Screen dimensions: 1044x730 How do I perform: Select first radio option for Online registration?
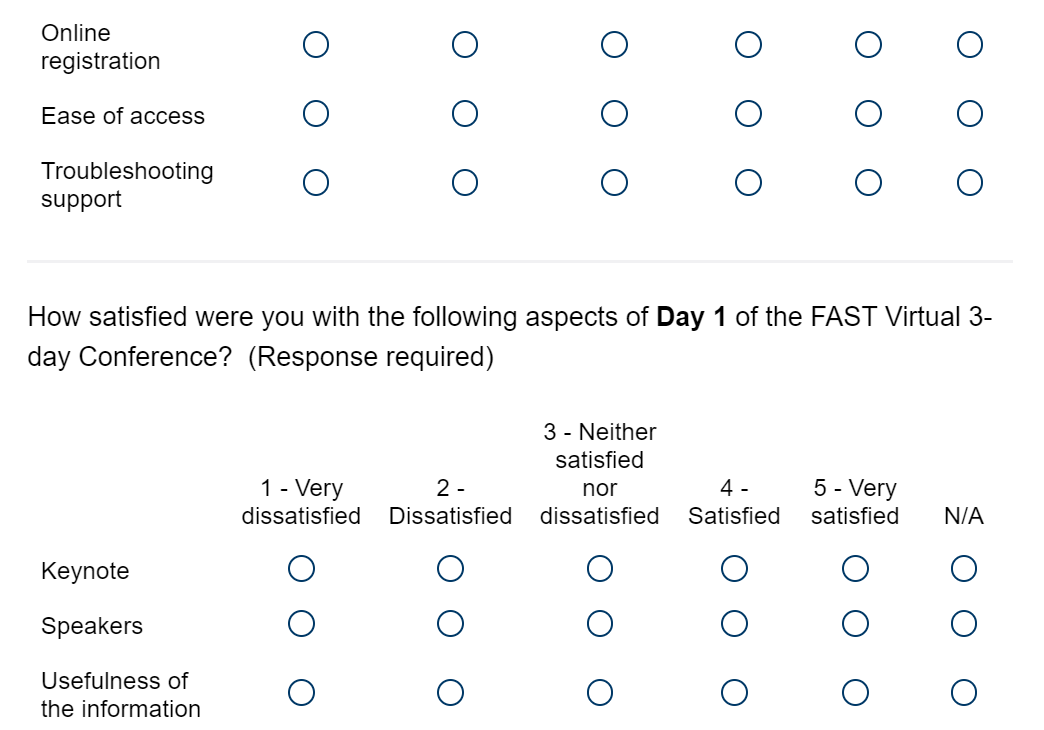pos(316,45)
